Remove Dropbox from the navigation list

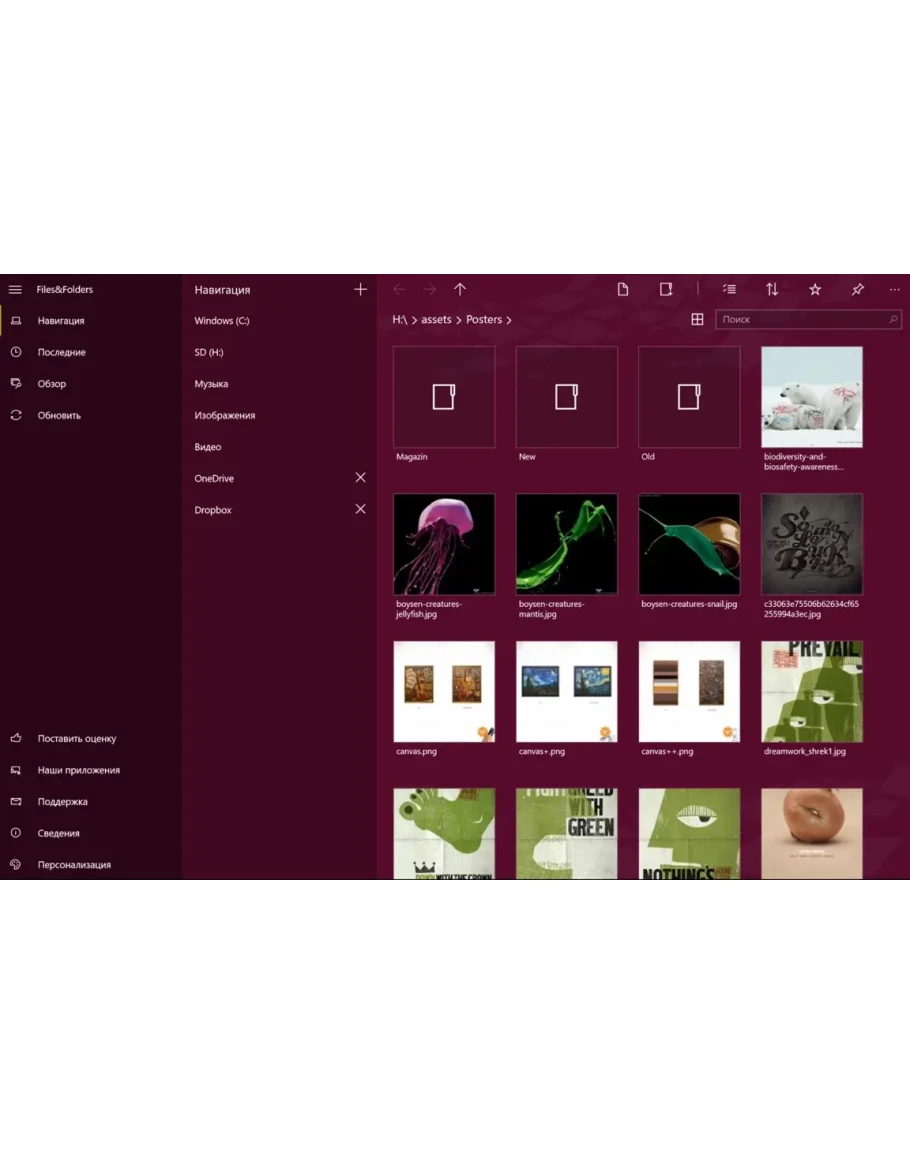[361, 510]
